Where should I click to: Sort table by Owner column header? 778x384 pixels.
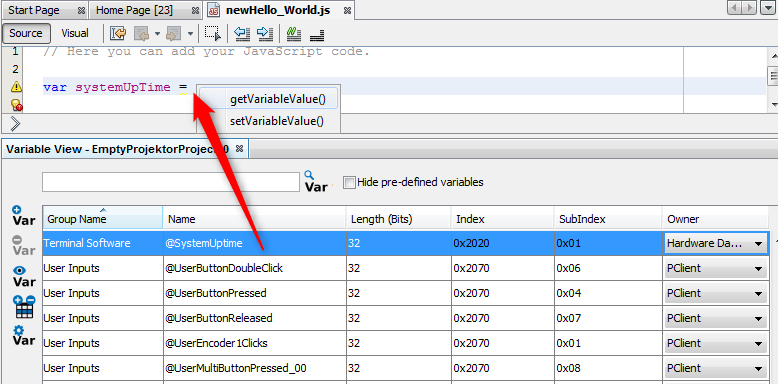point(715,219)
